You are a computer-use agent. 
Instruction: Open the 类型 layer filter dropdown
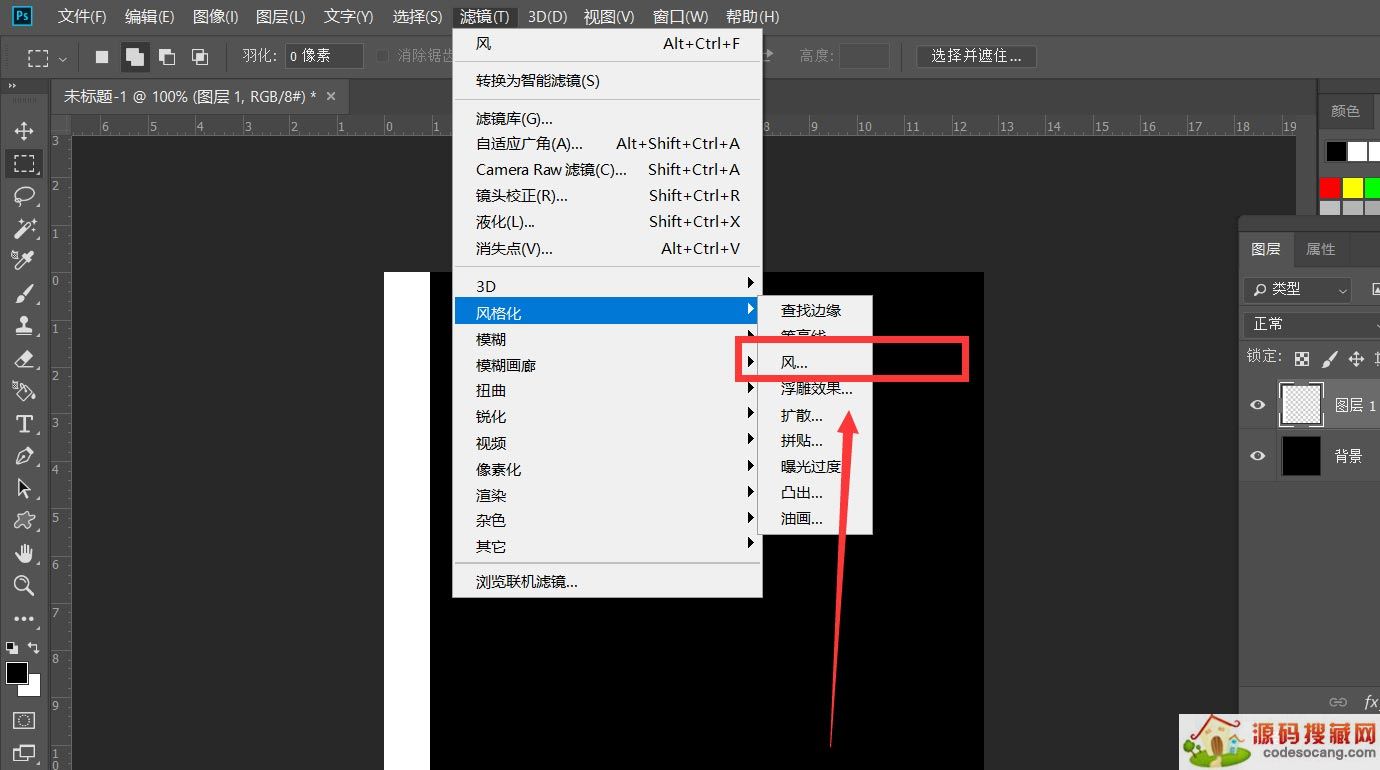click(1298, 289)
